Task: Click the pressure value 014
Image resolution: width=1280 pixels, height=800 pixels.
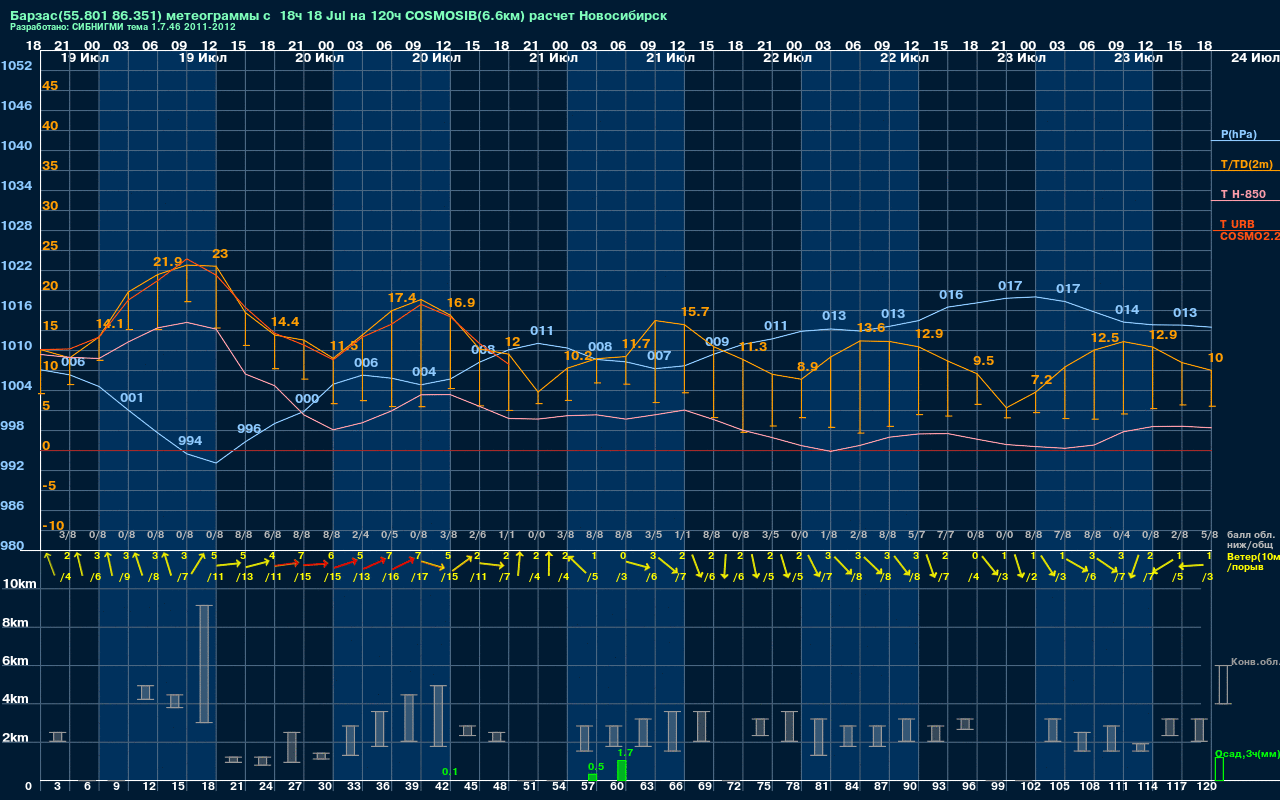Action: point(1127,310)
